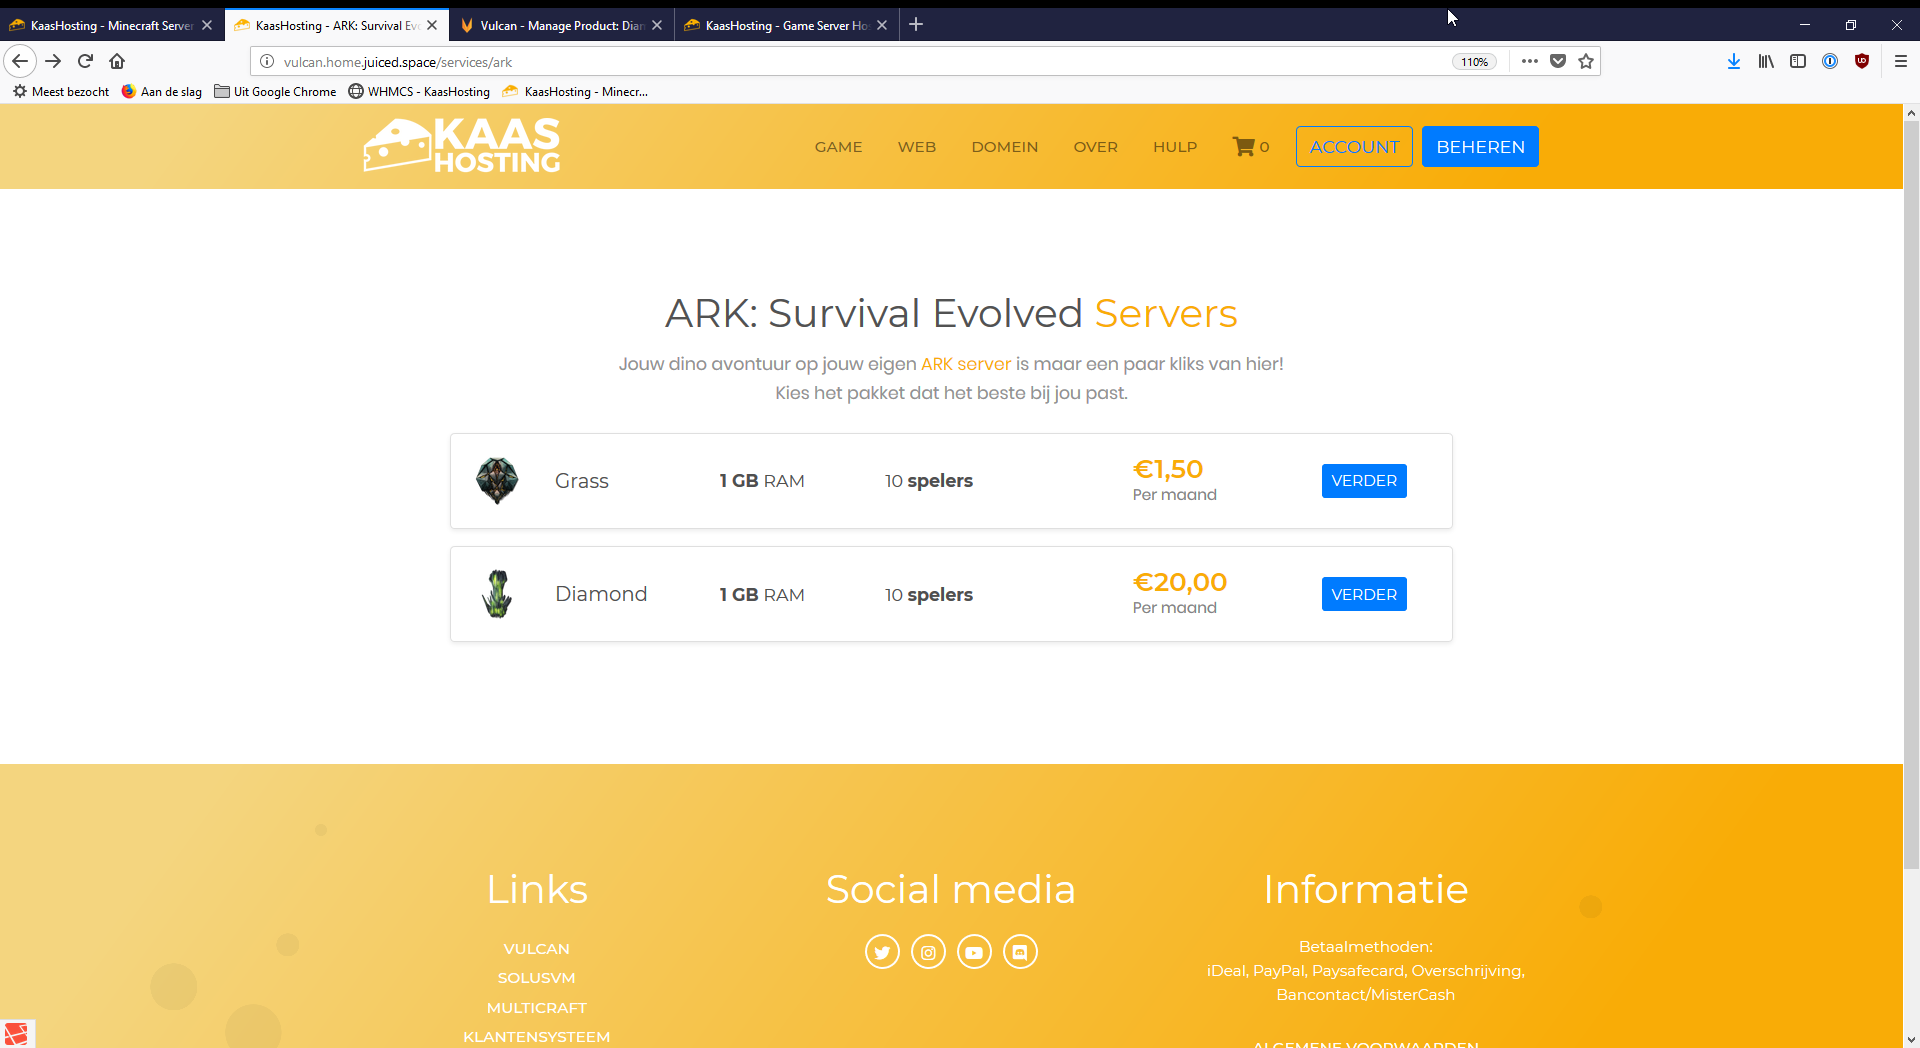Click the shopping cart icon

point(1243,147)
